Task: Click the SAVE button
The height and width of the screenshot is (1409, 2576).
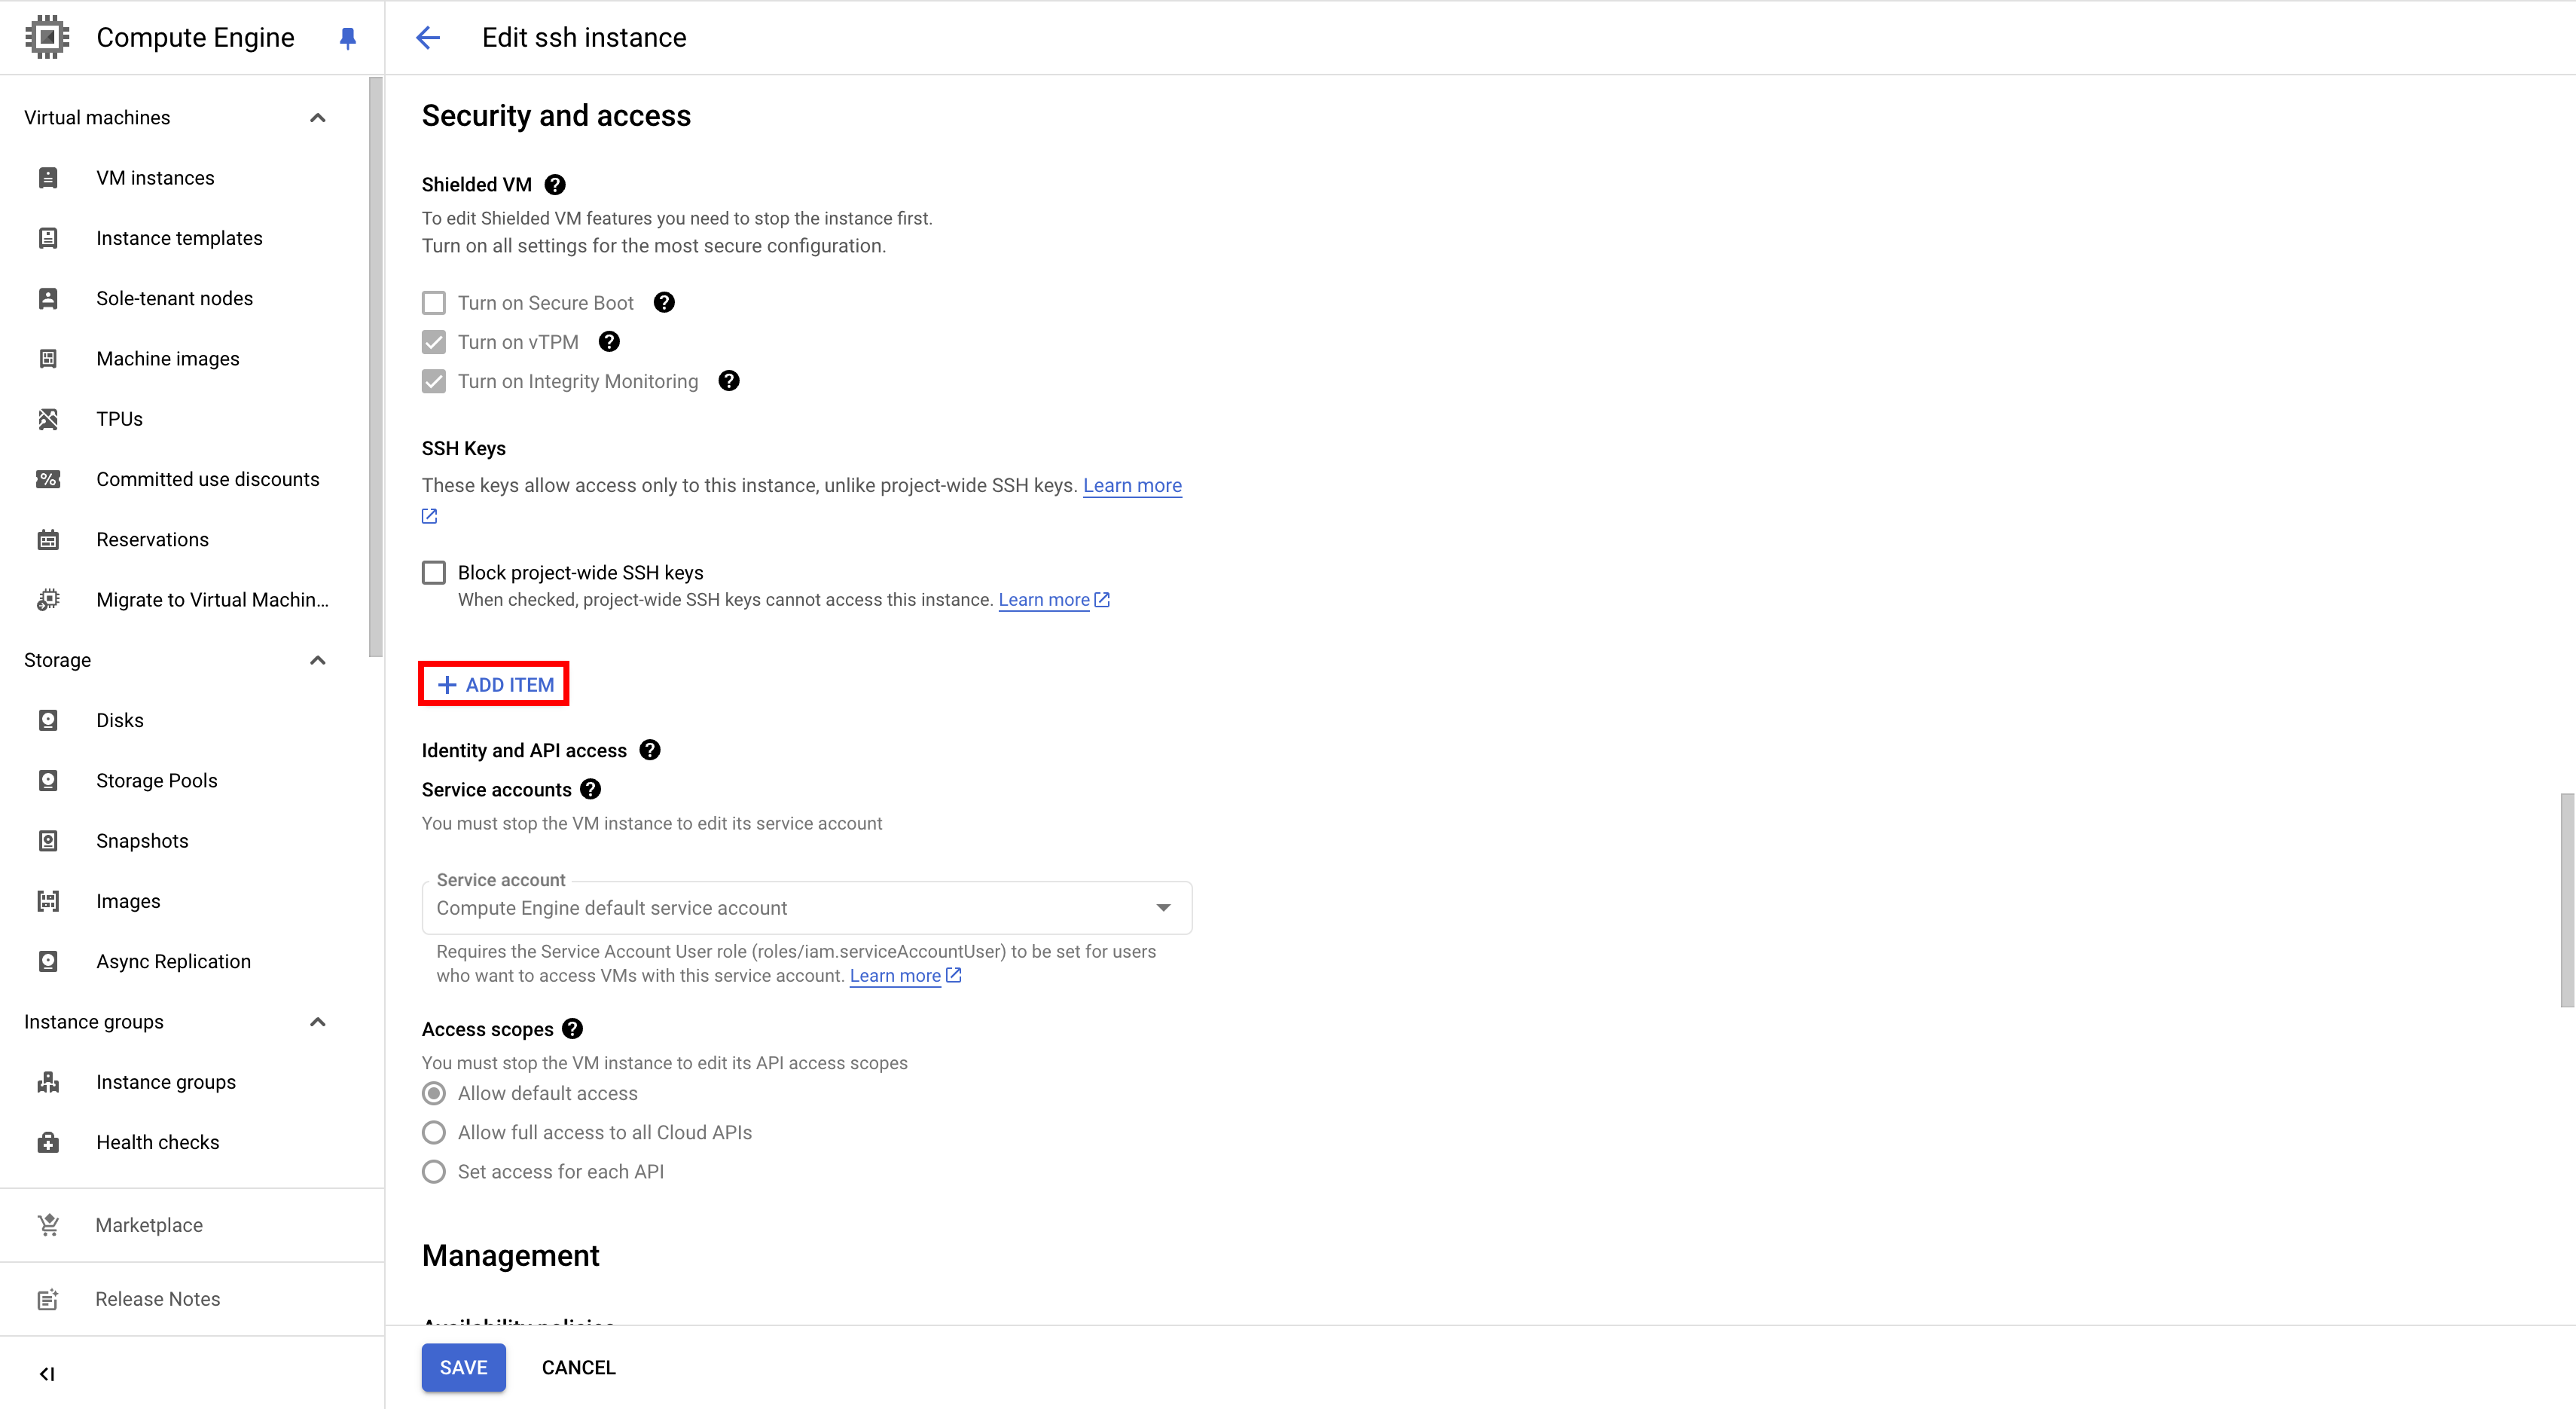Action: pyautogui.click(x=463, y=1367)
